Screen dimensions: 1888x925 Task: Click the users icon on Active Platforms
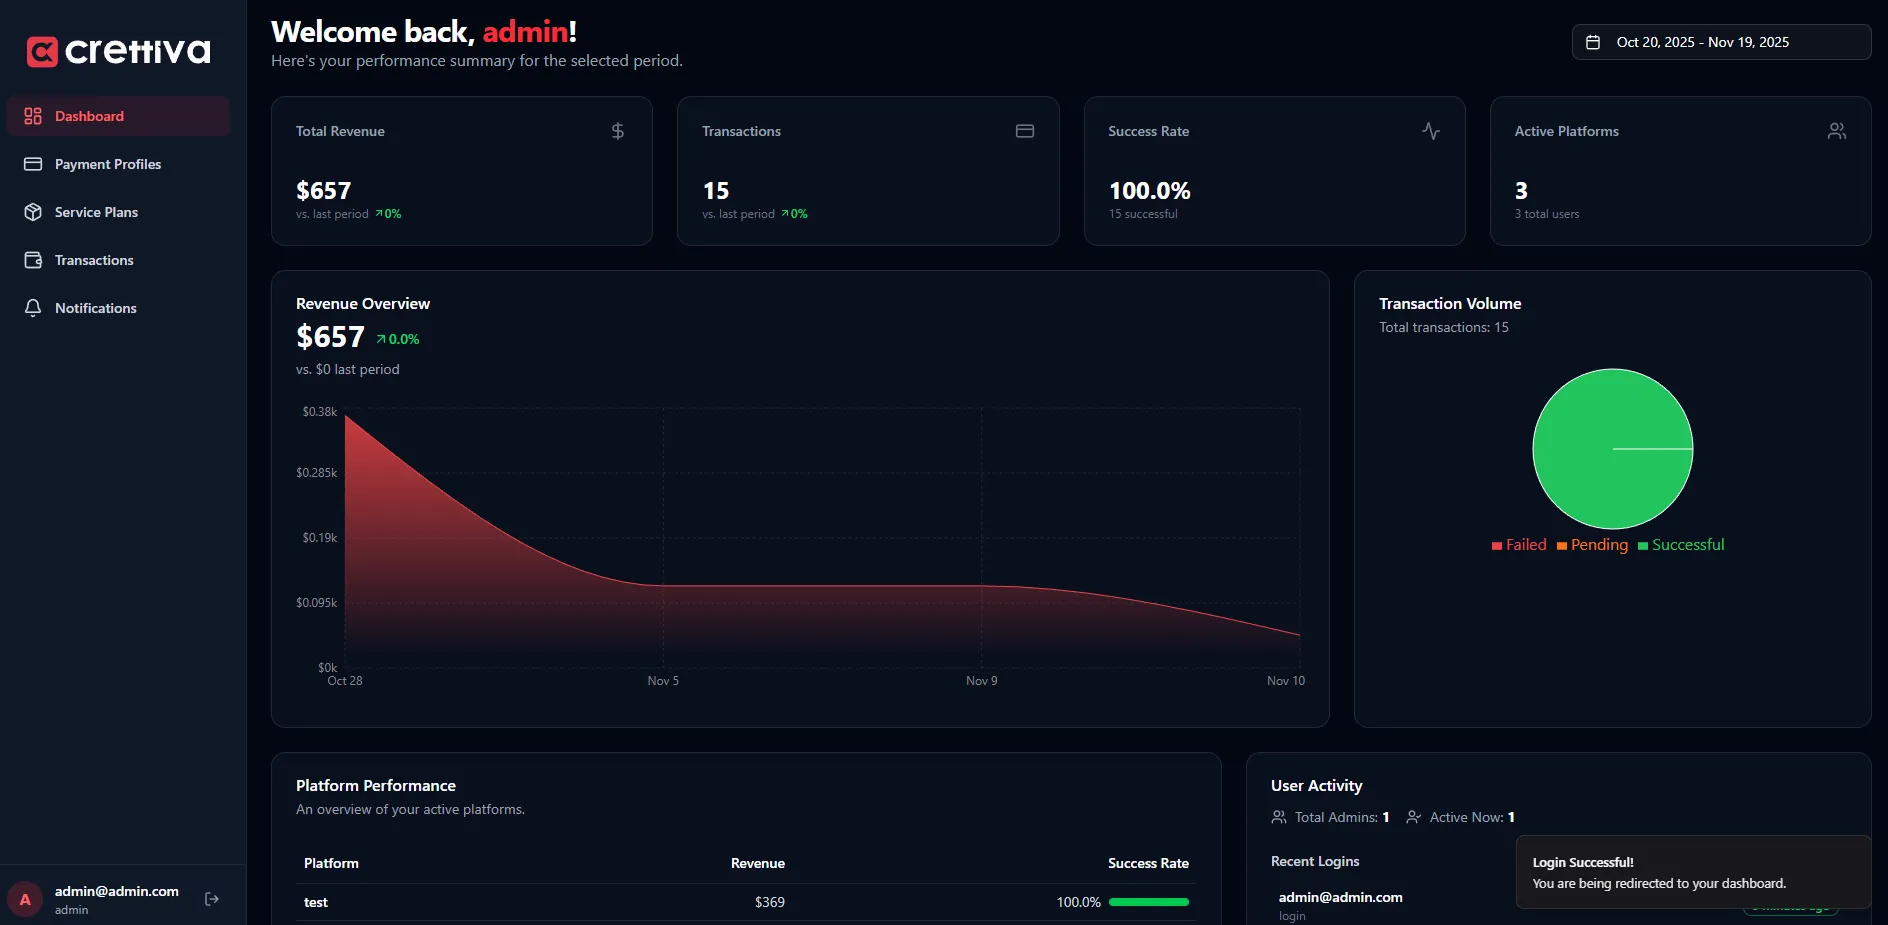click(1837, 131)
